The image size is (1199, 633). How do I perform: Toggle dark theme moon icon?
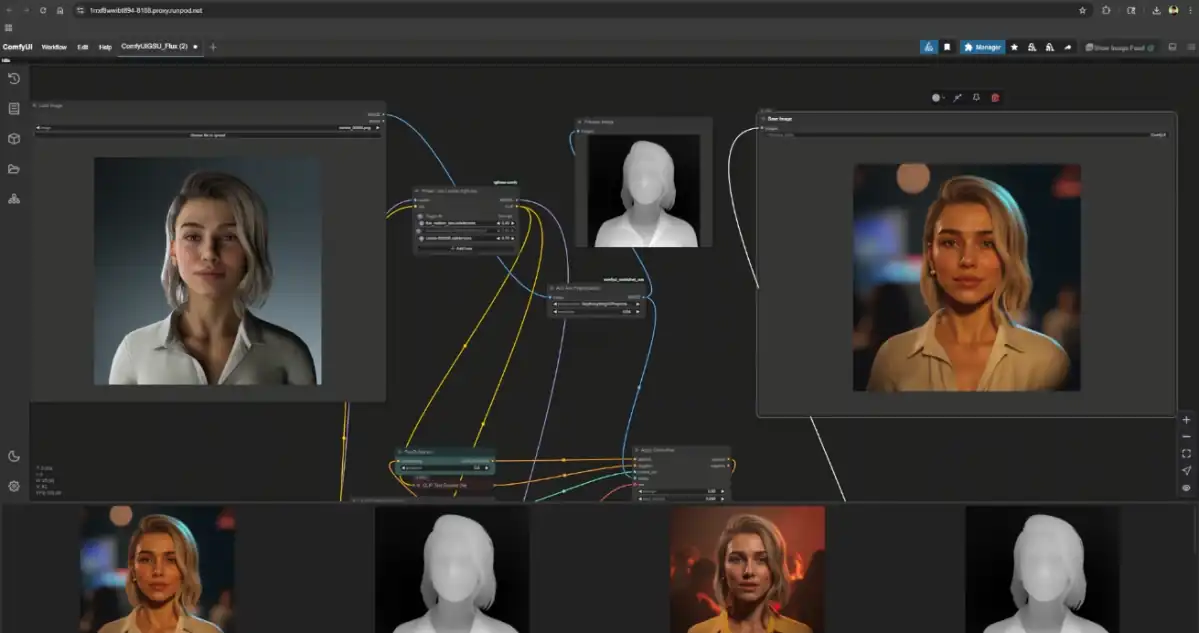(14, 456)
